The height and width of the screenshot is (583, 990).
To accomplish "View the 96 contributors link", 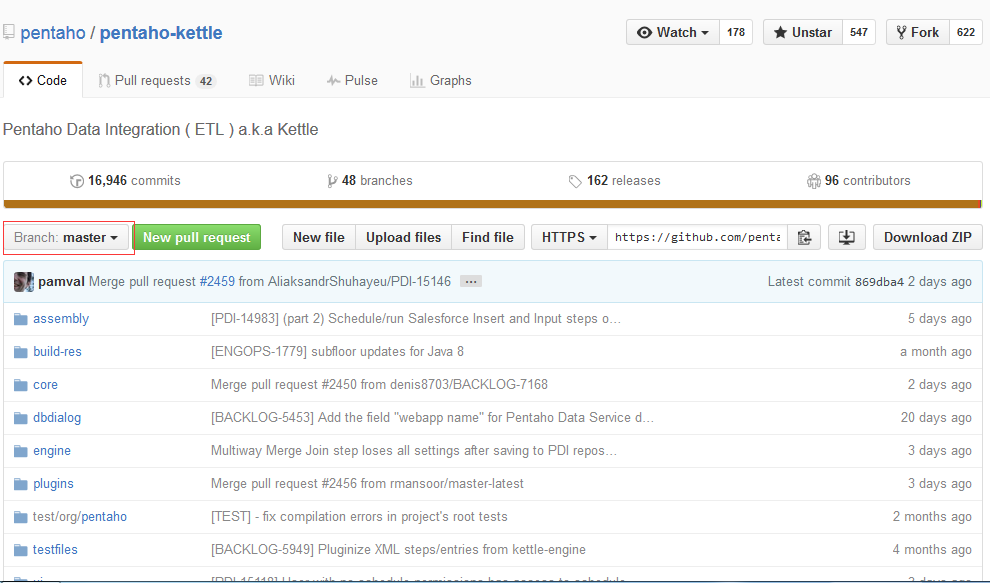I will pos(859,181).
